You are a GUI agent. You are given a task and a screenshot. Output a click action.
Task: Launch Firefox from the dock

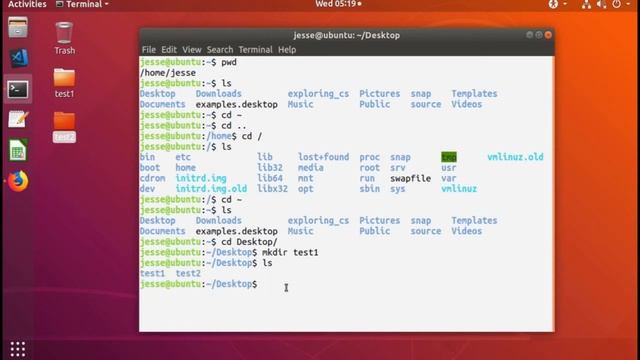point(18,181)
